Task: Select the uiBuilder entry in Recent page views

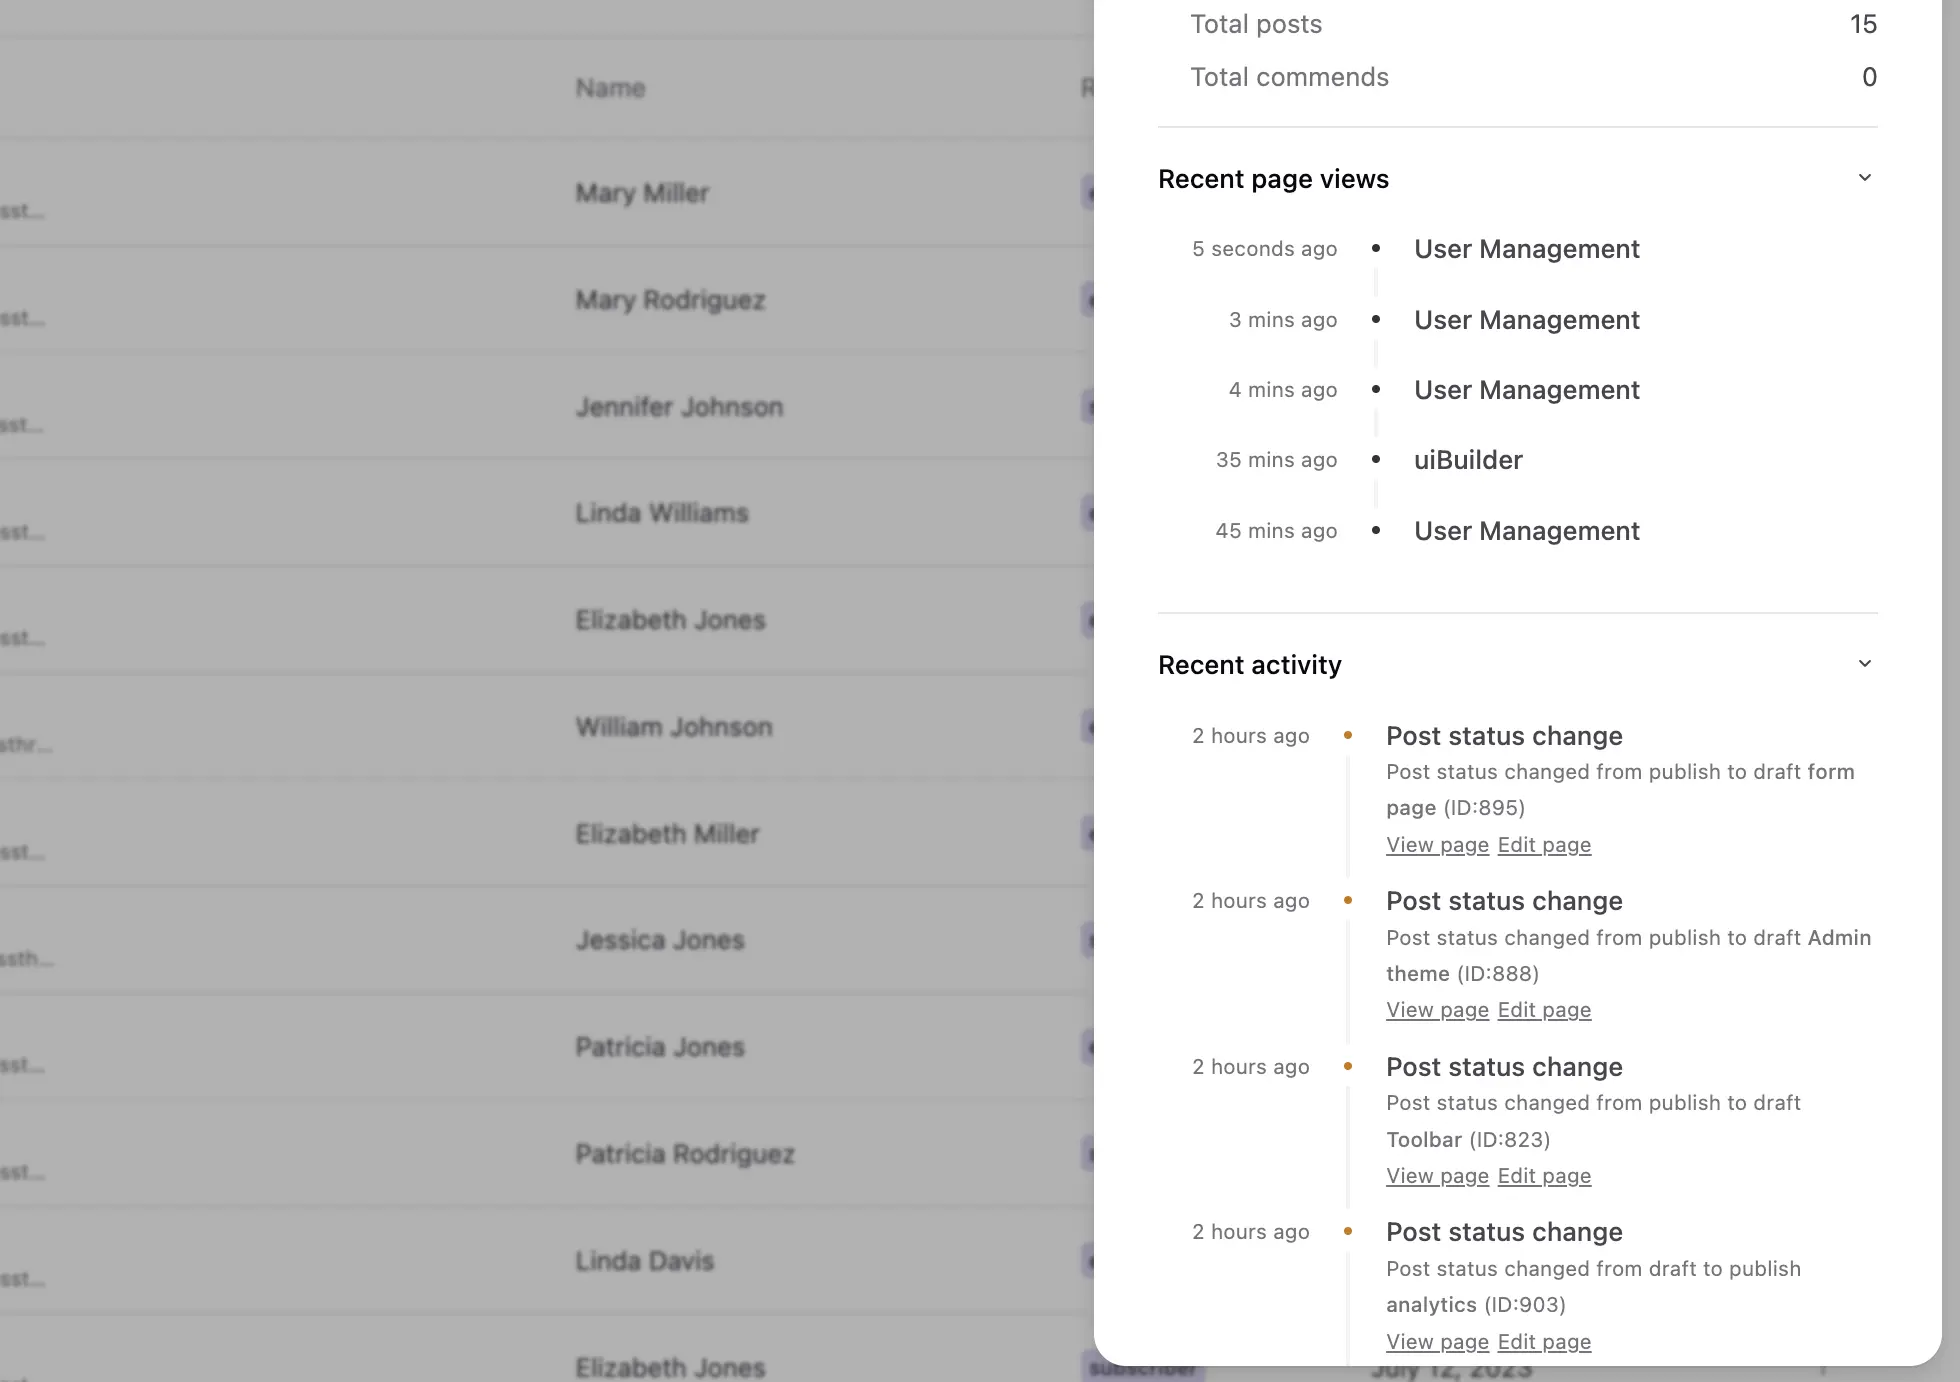Action: pyautogui.click(x=1467, y=460)
